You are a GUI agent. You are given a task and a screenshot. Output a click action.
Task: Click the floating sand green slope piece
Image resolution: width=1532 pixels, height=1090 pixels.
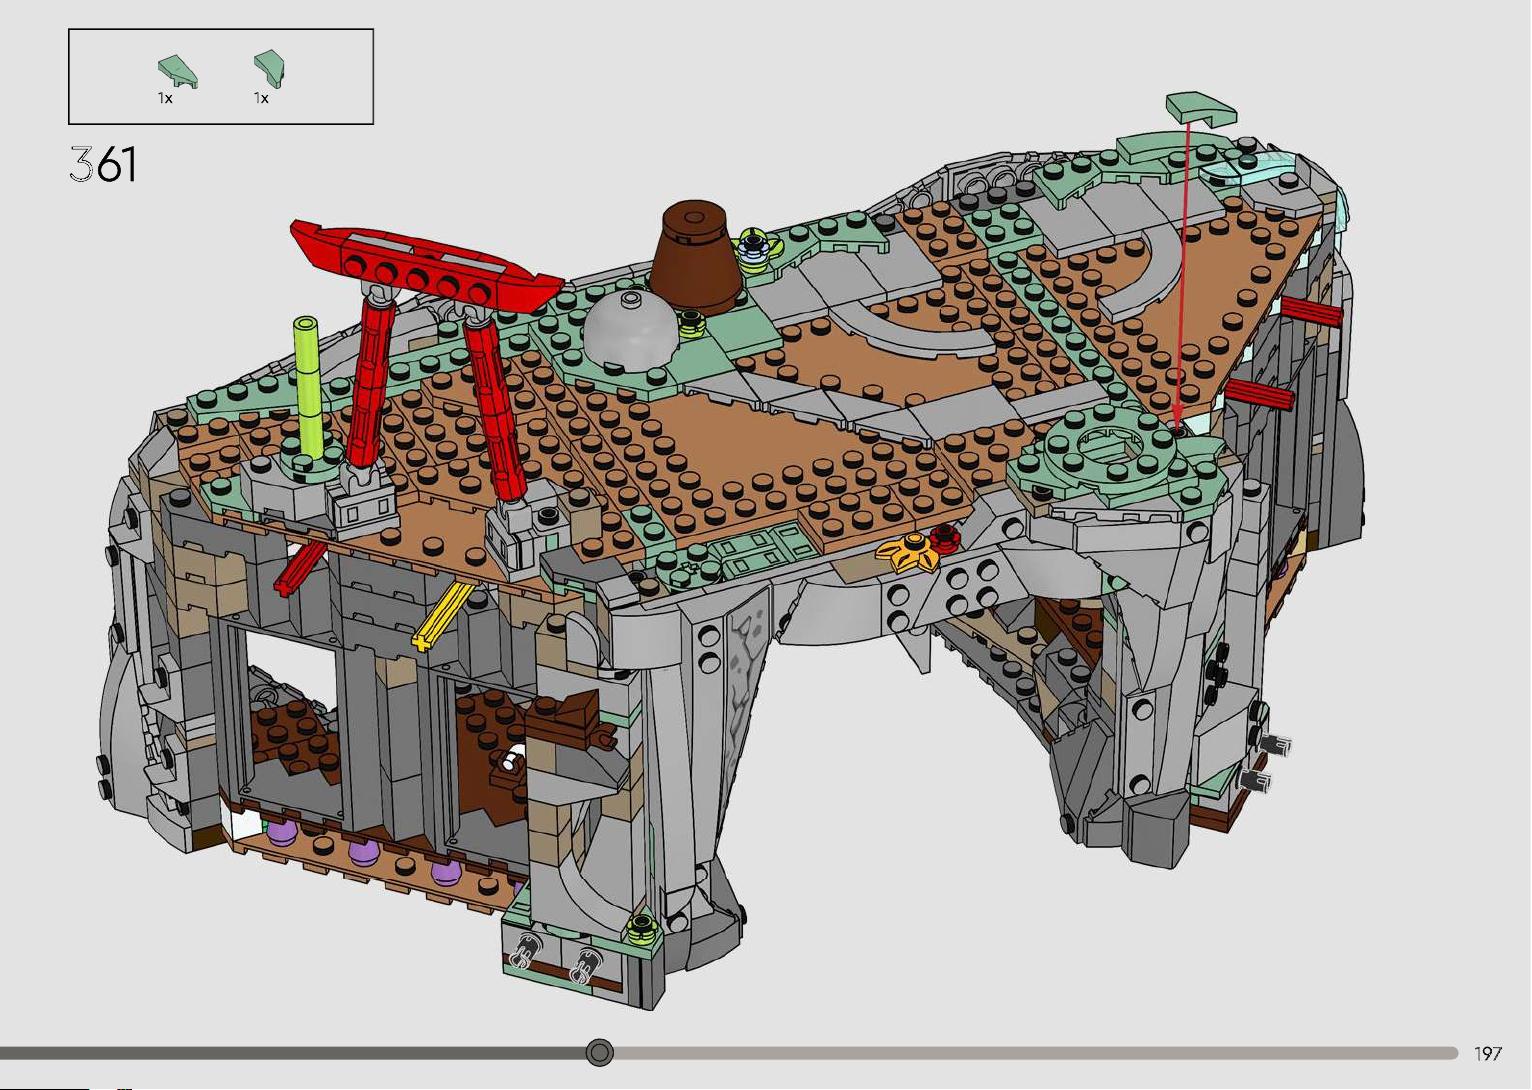coord(1201,107)
